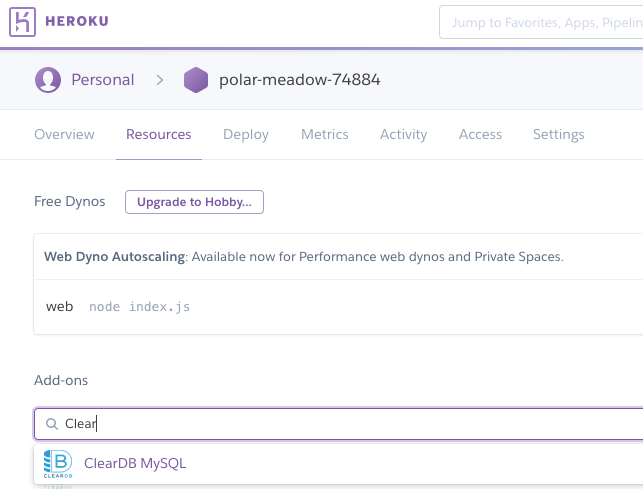Click the breadcrumb chevron after Personal
This screenshot has width=643, height=489.
pyautogui.click(x=160, y=80)
